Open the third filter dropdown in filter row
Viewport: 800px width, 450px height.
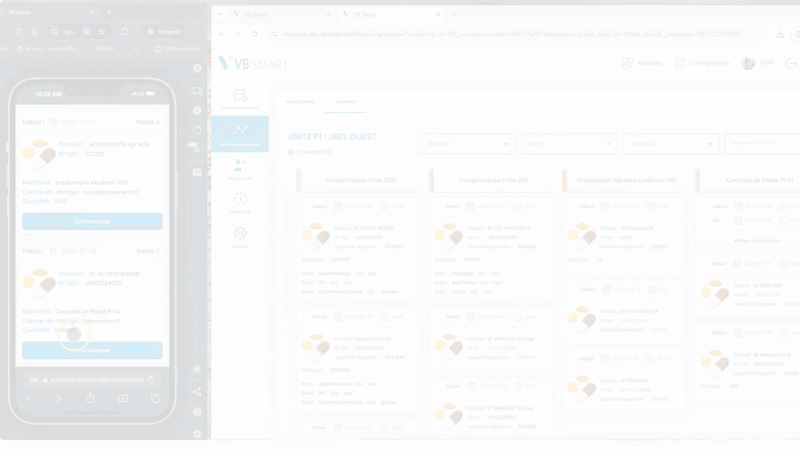pyautogui.click(x=671, y=144)
